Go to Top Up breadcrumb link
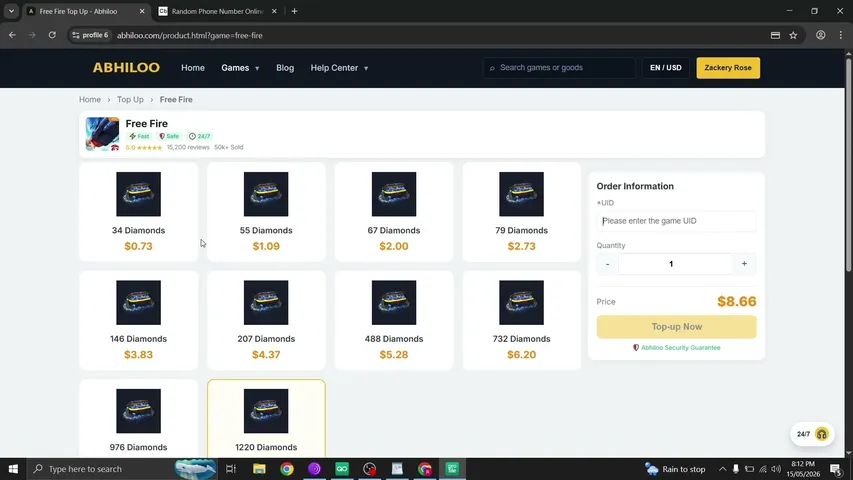 pos(130,100)
